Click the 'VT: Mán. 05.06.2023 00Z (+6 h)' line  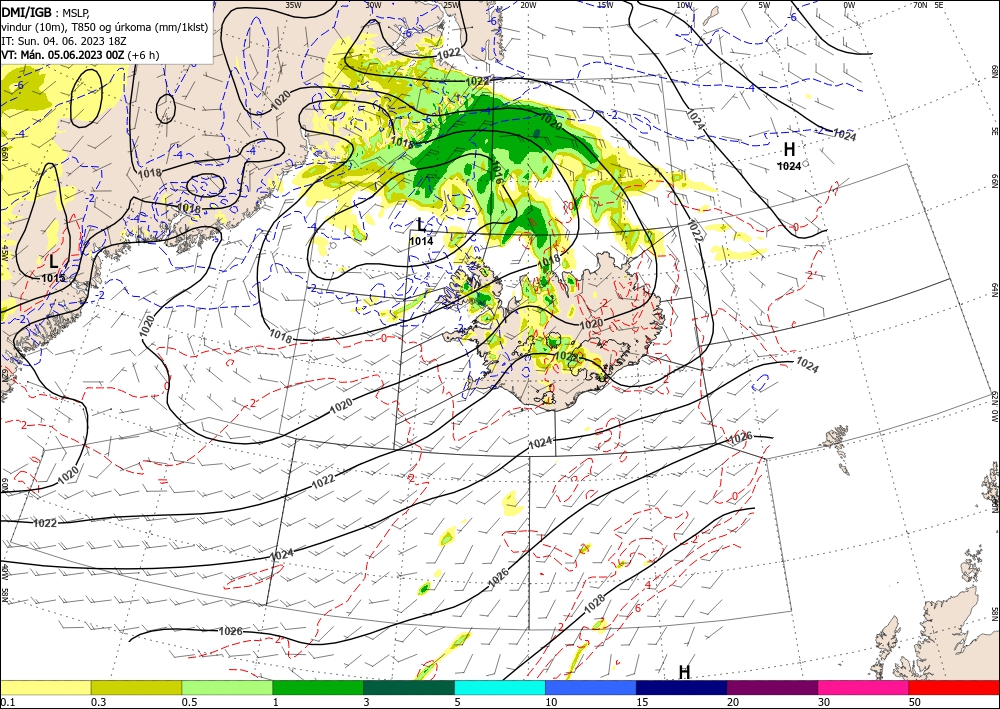click(x=80, y=55)
